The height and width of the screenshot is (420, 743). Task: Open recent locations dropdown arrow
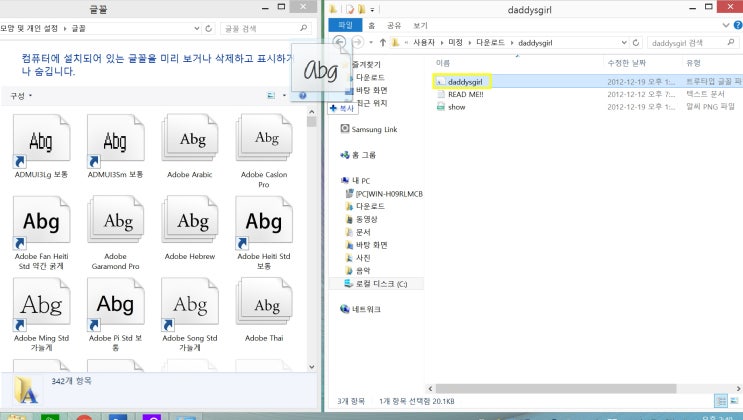pos(371,43)
